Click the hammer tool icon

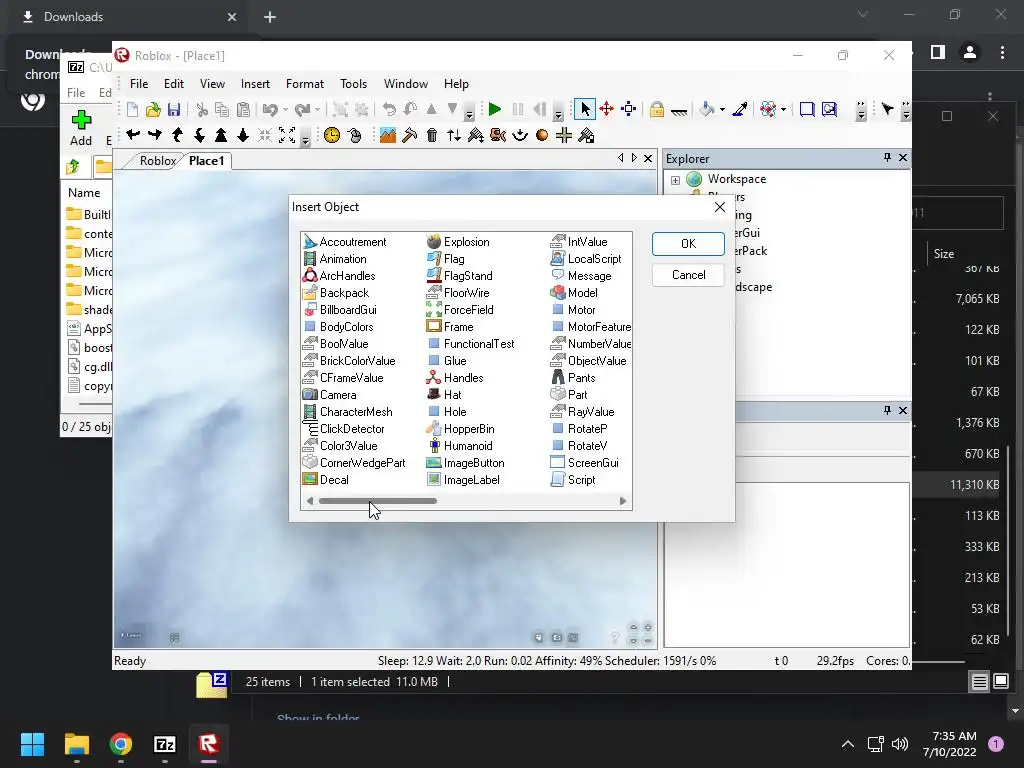click(409, 135)
